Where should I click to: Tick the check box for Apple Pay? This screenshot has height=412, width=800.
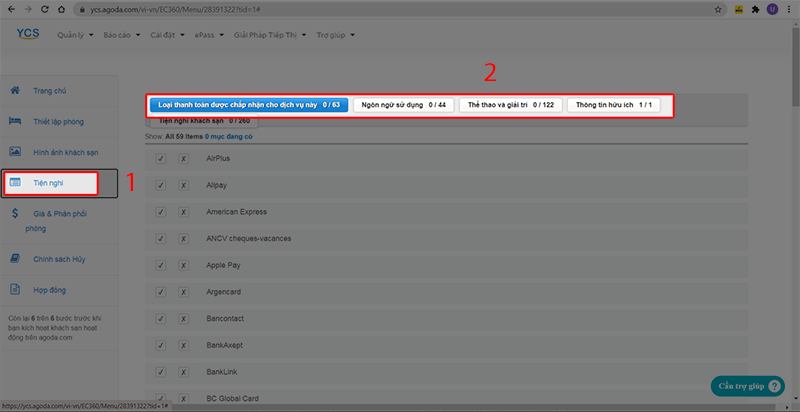pyautogui.click(x=161, y=265)
